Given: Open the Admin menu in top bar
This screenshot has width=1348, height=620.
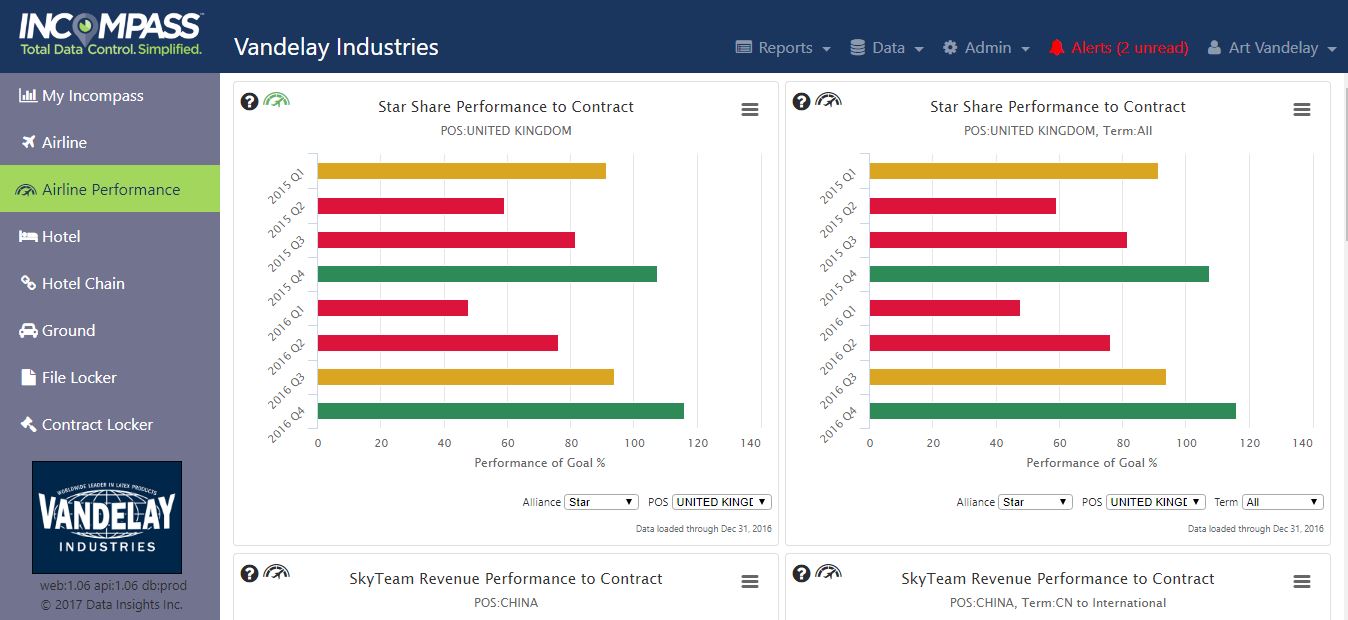Looking at the screenshot, I should pos(986,48).
